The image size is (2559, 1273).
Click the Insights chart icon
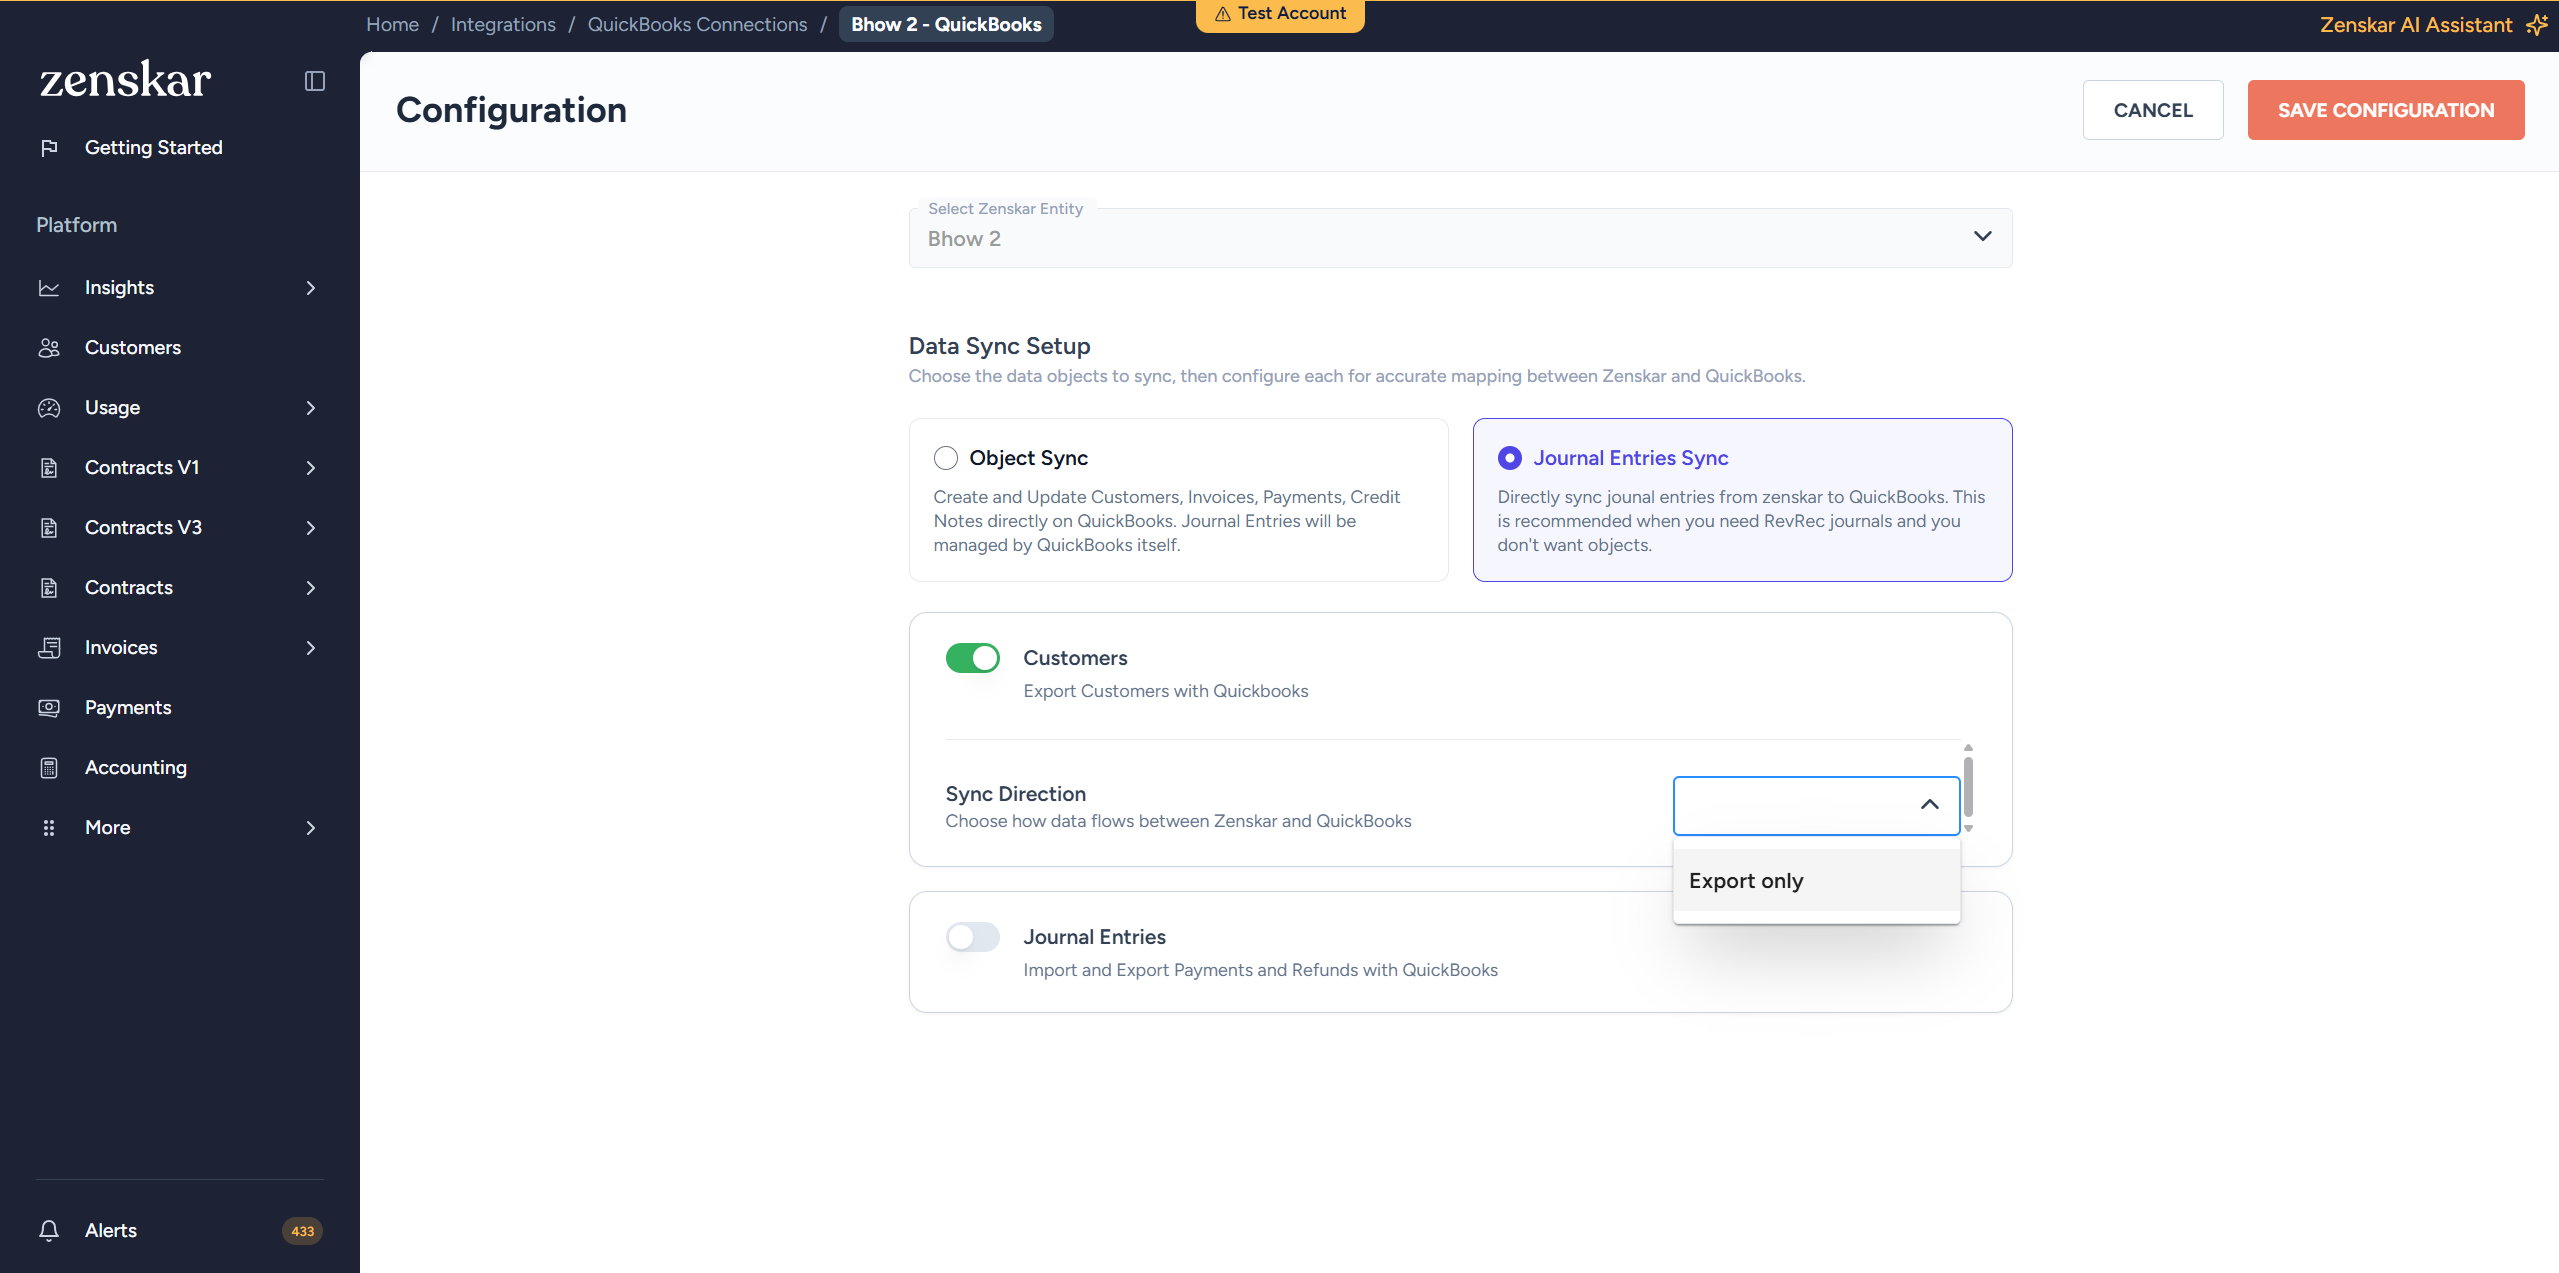click(x=49, y=288)
